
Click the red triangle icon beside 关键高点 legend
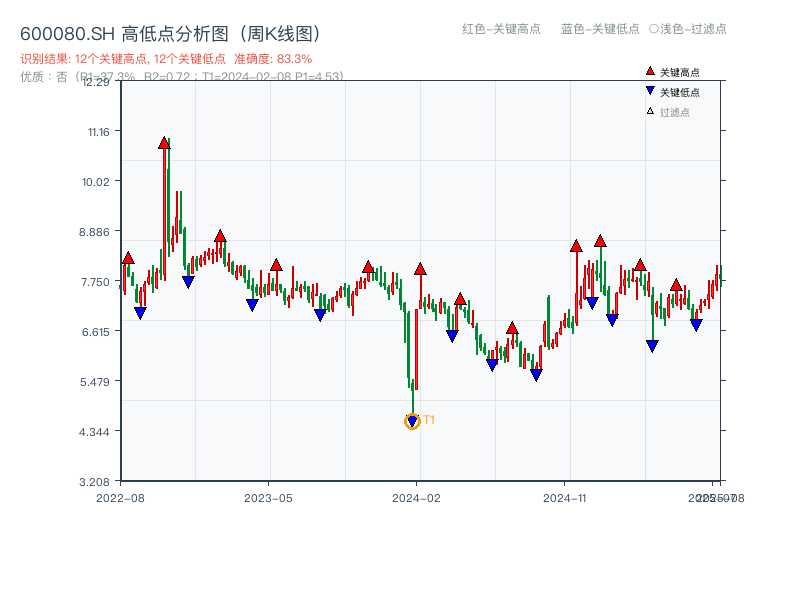click(x=650, y=71)
